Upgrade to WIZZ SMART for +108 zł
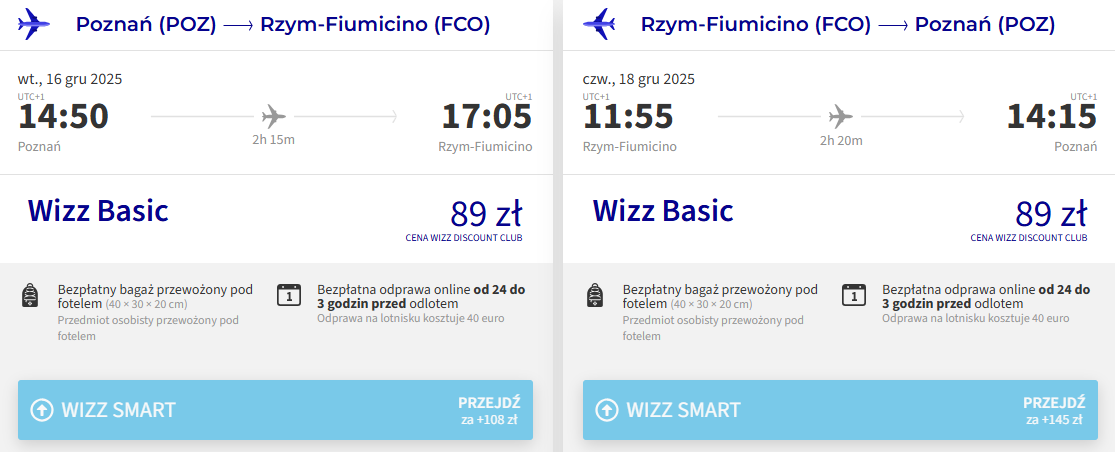This screenshot has width=1115, height=452. tap(275, 410)
